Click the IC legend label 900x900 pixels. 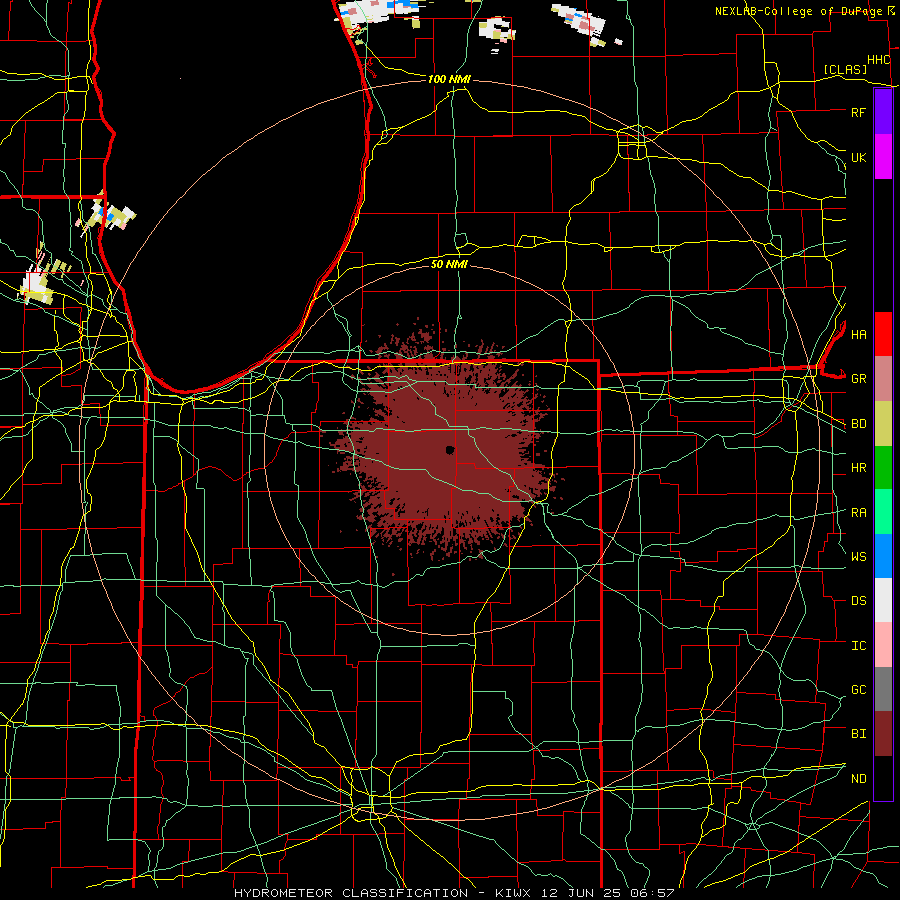click(858, 646)
